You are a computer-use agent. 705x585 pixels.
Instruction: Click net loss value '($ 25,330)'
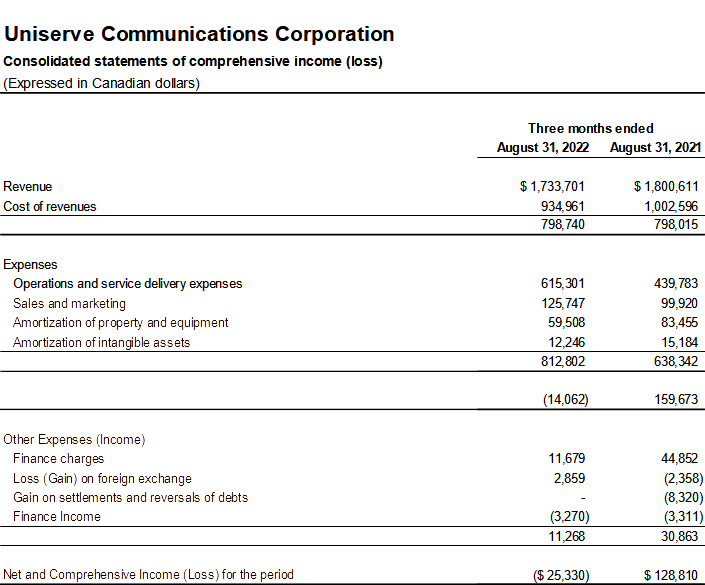click(561, 576)
